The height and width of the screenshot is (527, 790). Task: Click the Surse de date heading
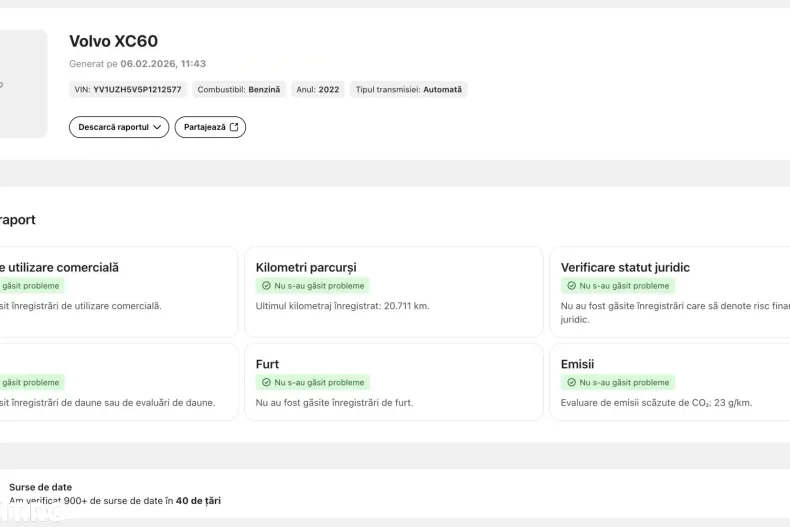pyautogui.click(x=40, y=487)
